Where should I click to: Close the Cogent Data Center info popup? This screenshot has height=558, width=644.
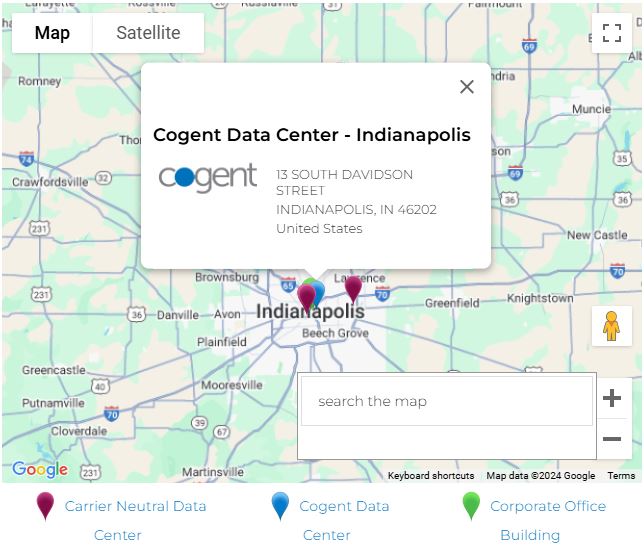(x=466, y=87)
